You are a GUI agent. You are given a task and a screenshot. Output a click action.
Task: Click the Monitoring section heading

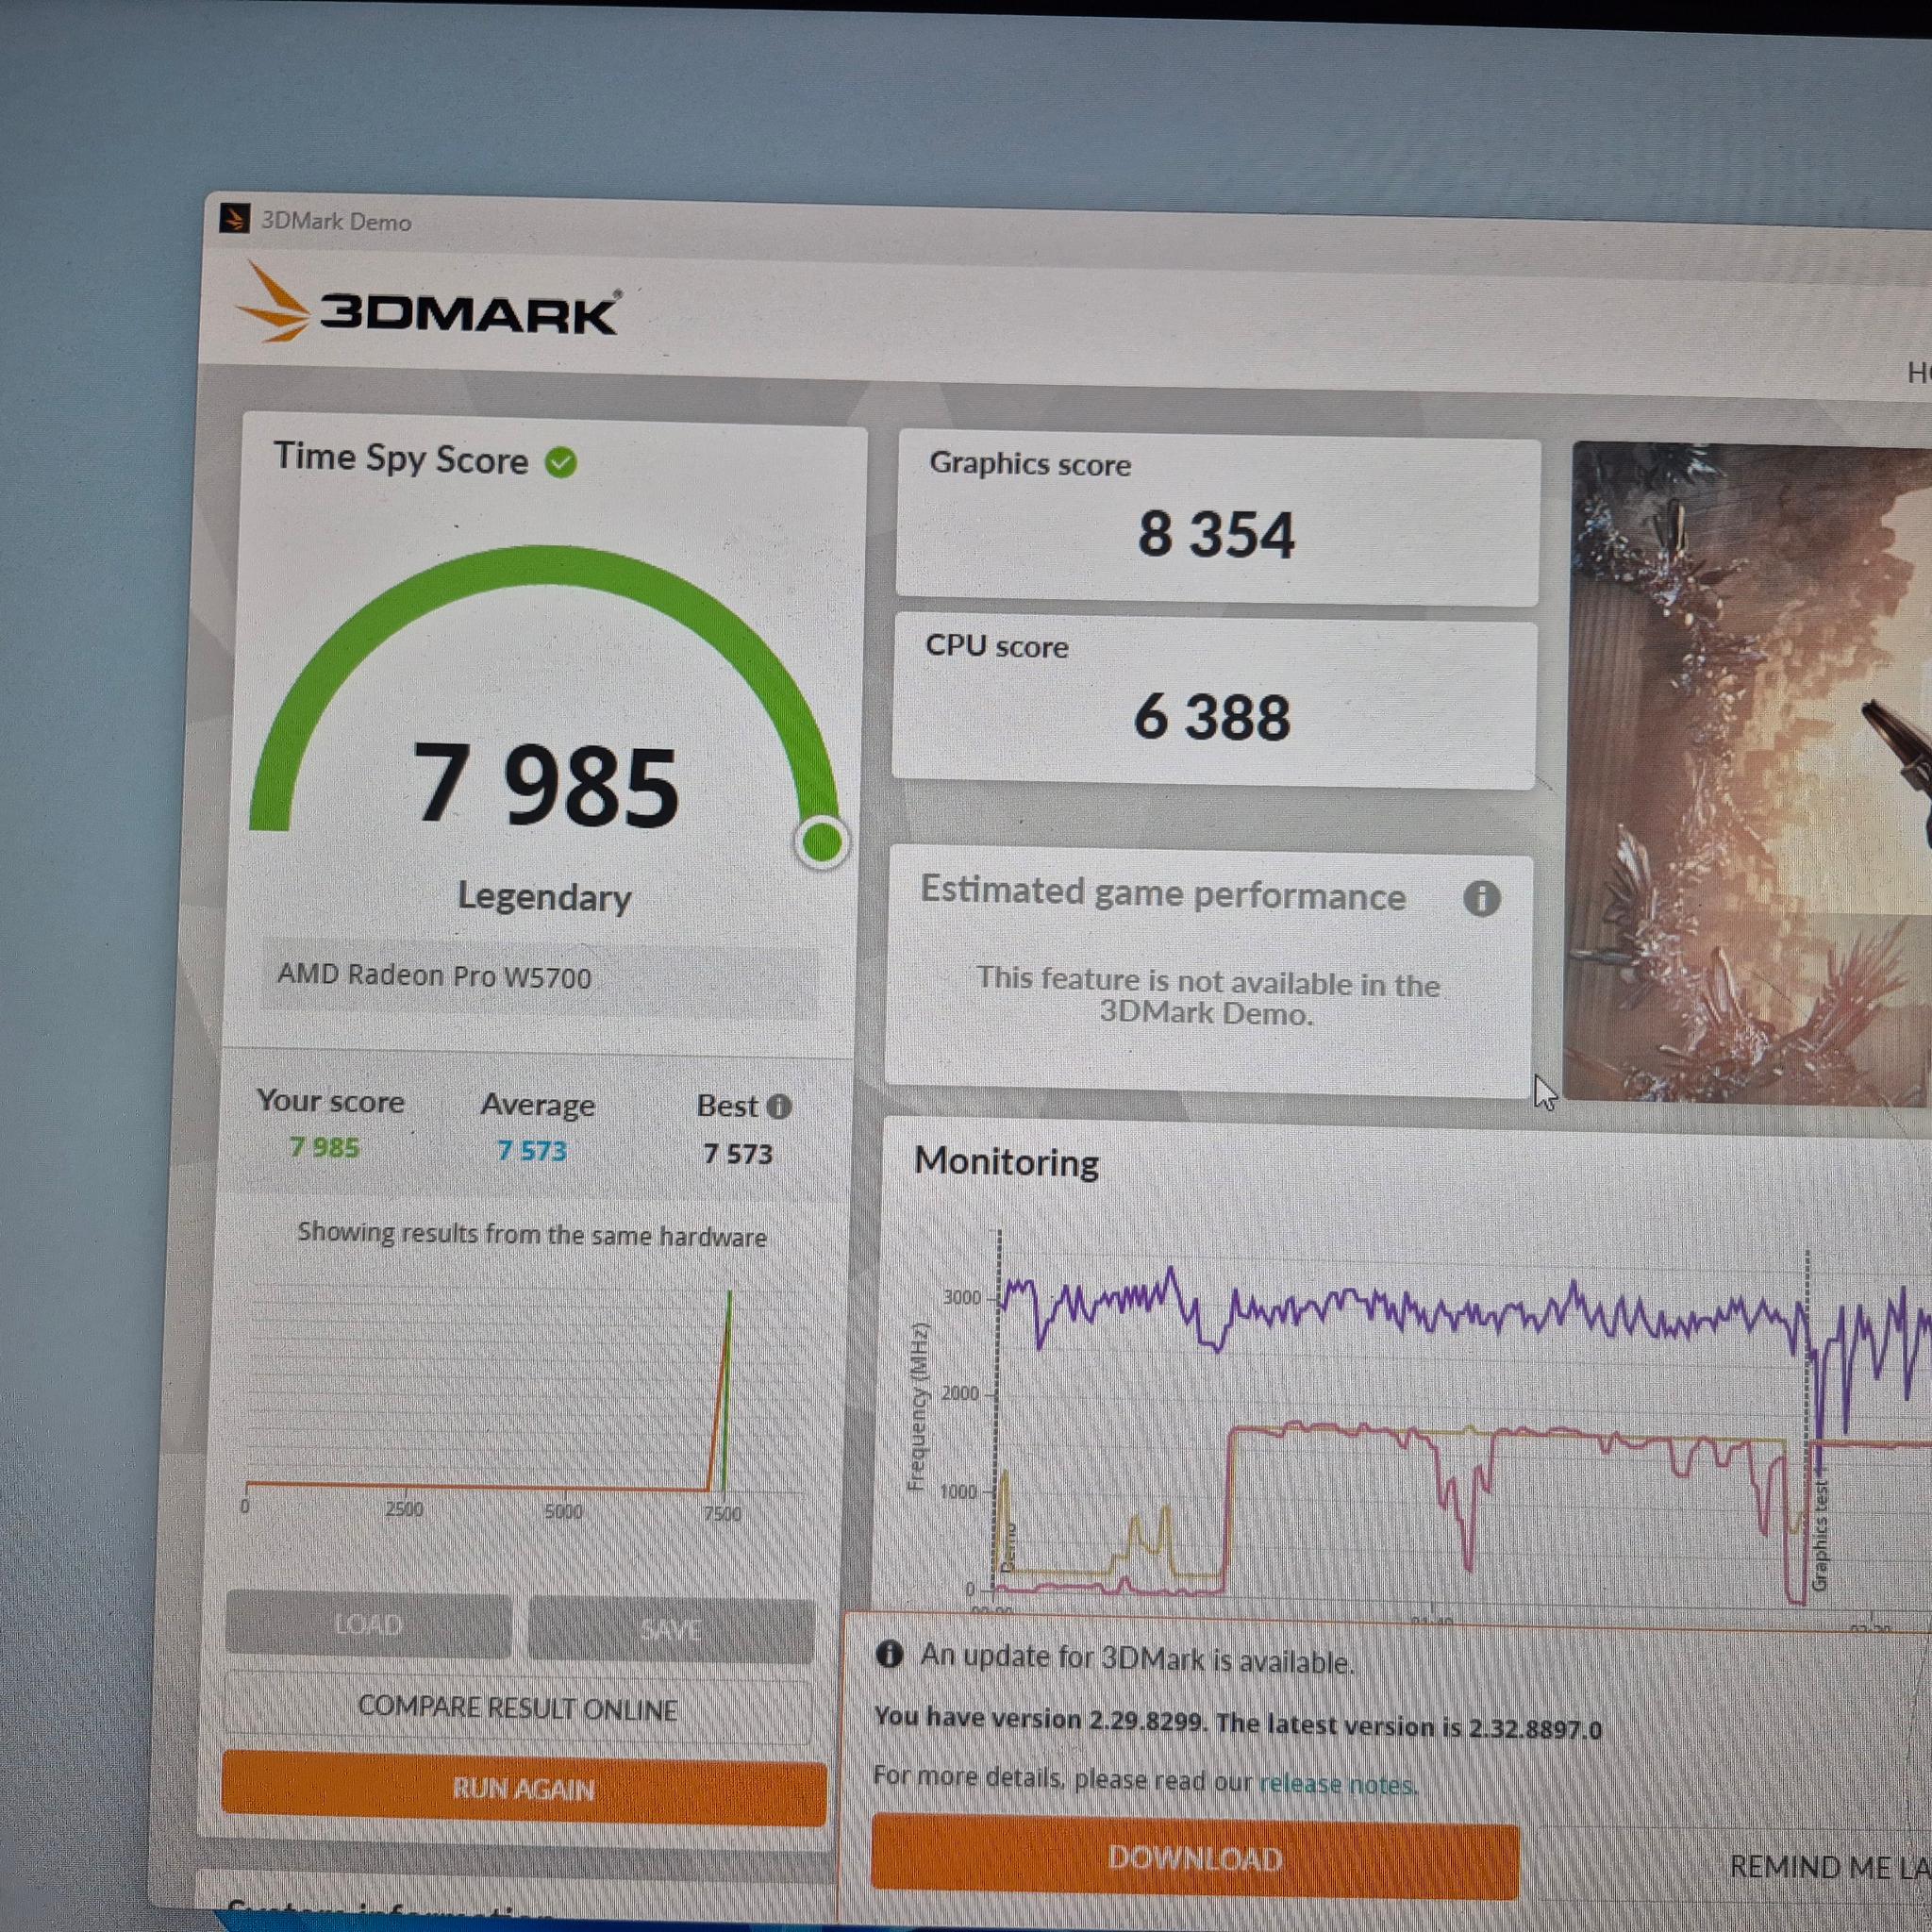1006,1162
